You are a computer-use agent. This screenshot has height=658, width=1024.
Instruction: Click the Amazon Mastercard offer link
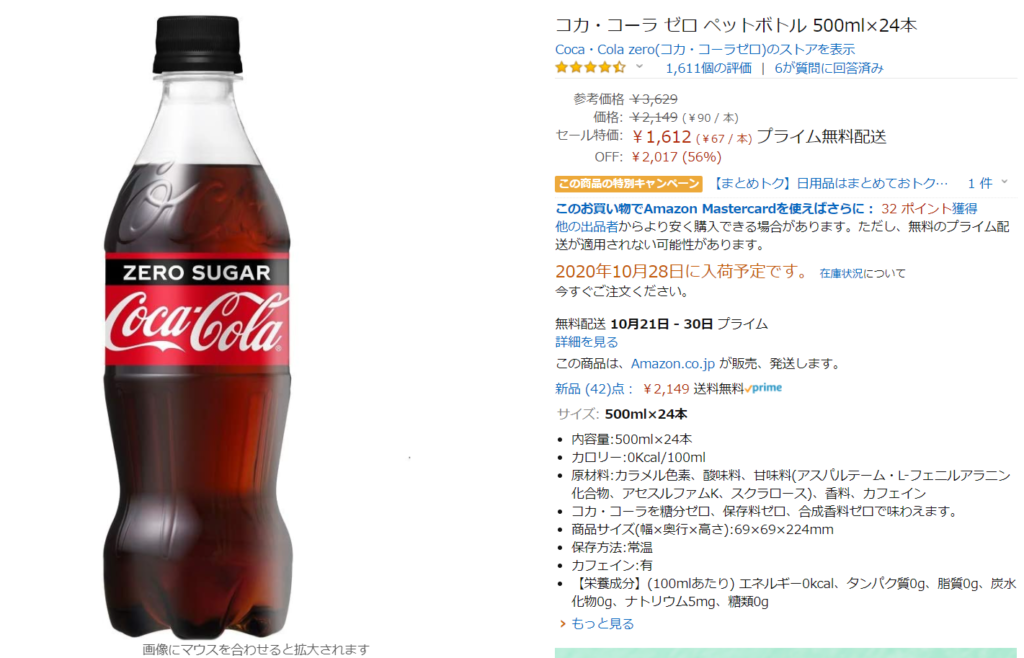coord(714,209)
